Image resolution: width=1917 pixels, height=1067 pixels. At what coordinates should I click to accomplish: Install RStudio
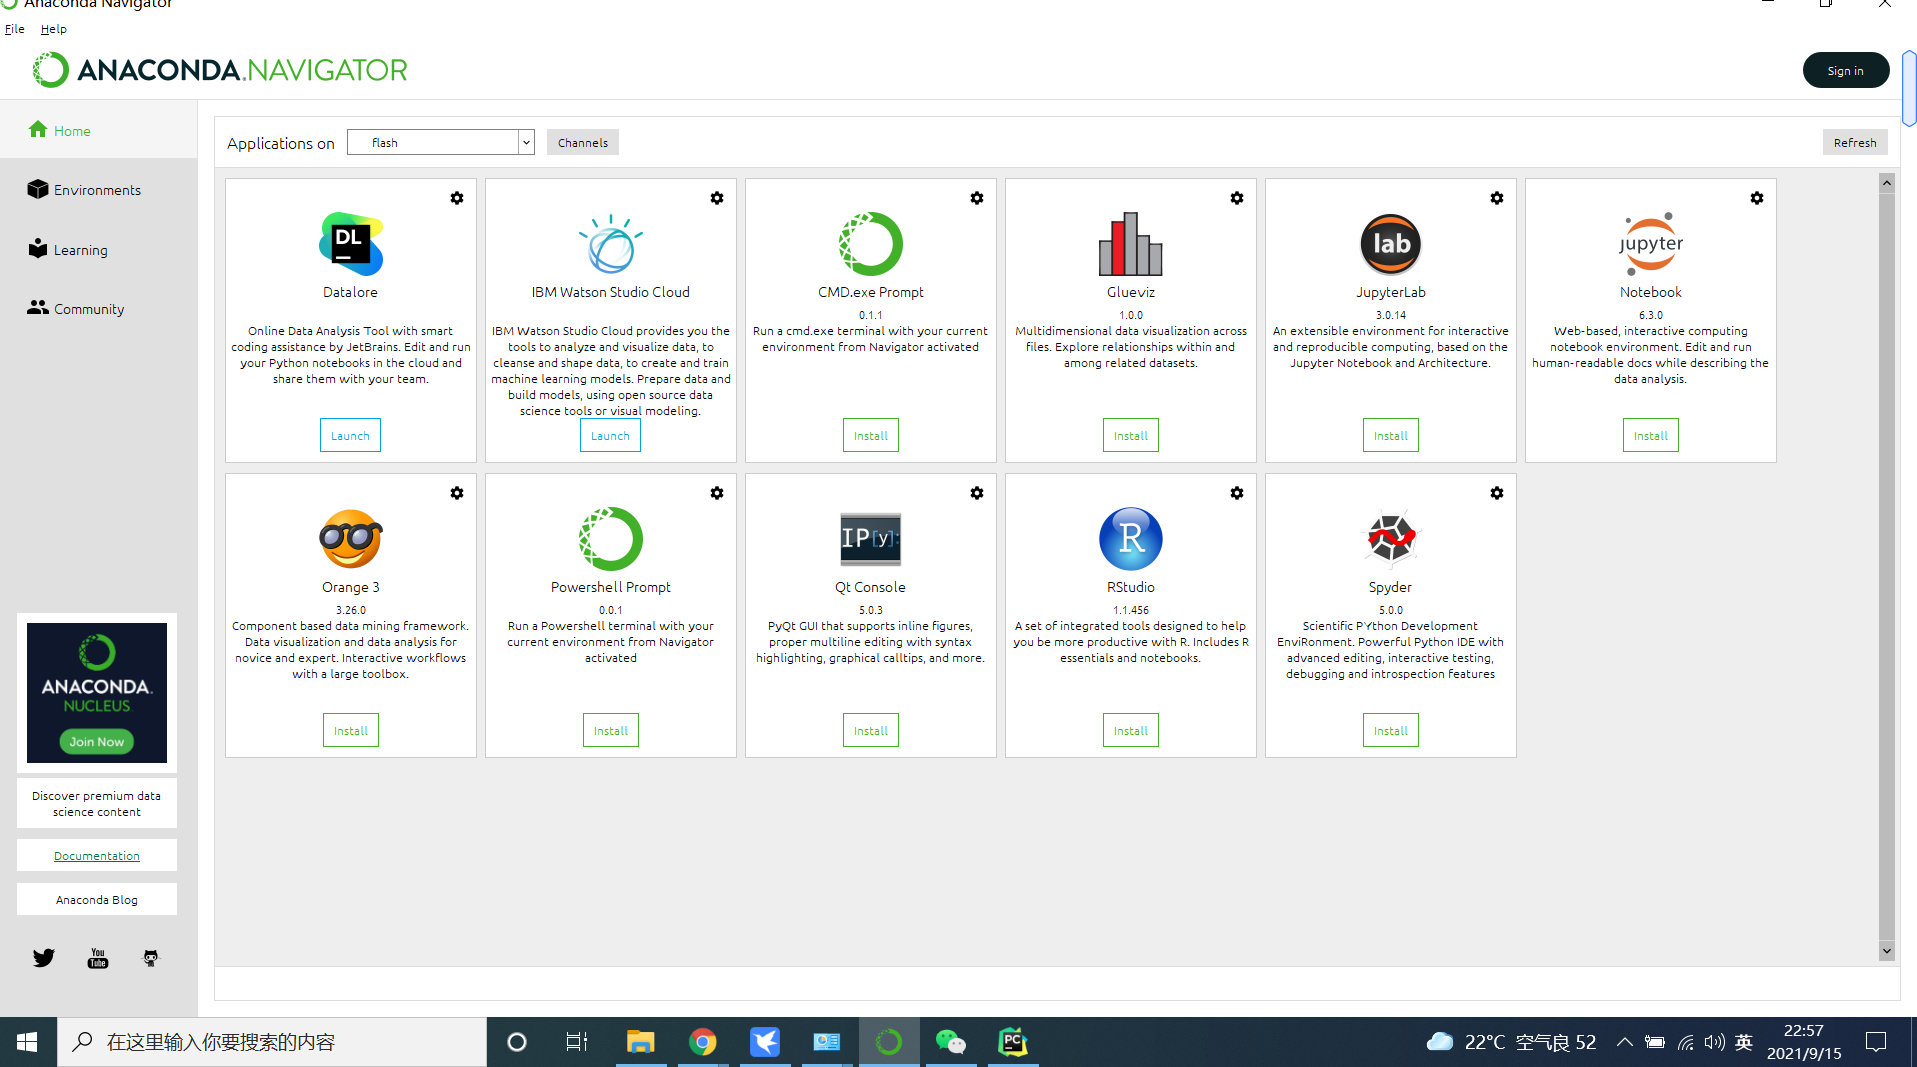click(x=1131, y=730)
